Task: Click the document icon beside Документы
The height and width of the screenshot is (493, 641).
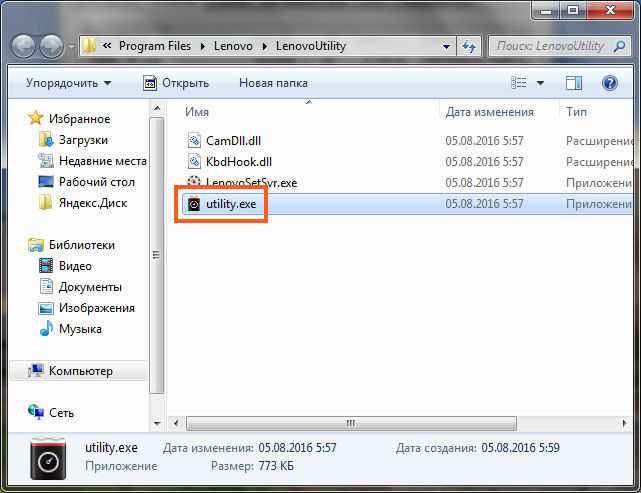Action: (x=46, y=287)
